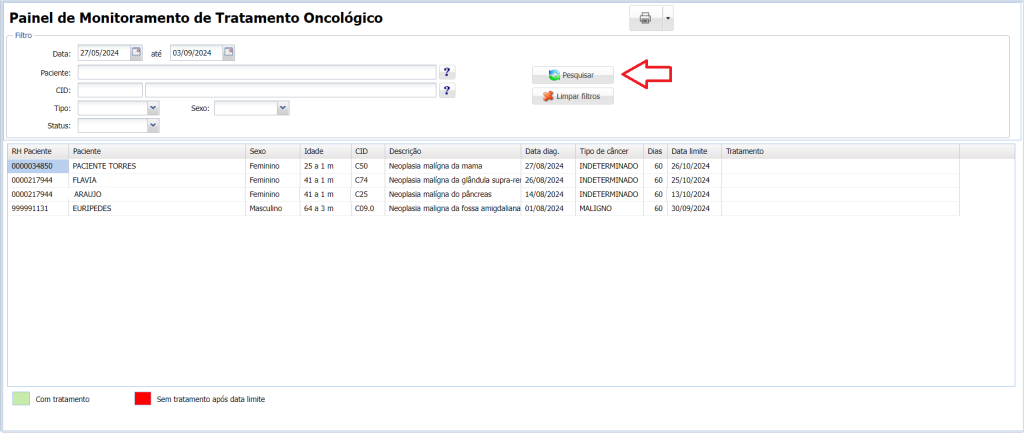Click the red Sem tratamento legend swatch
This screenshot has width=1024, height=433.
pyautogui.click(x=143, y=399)
